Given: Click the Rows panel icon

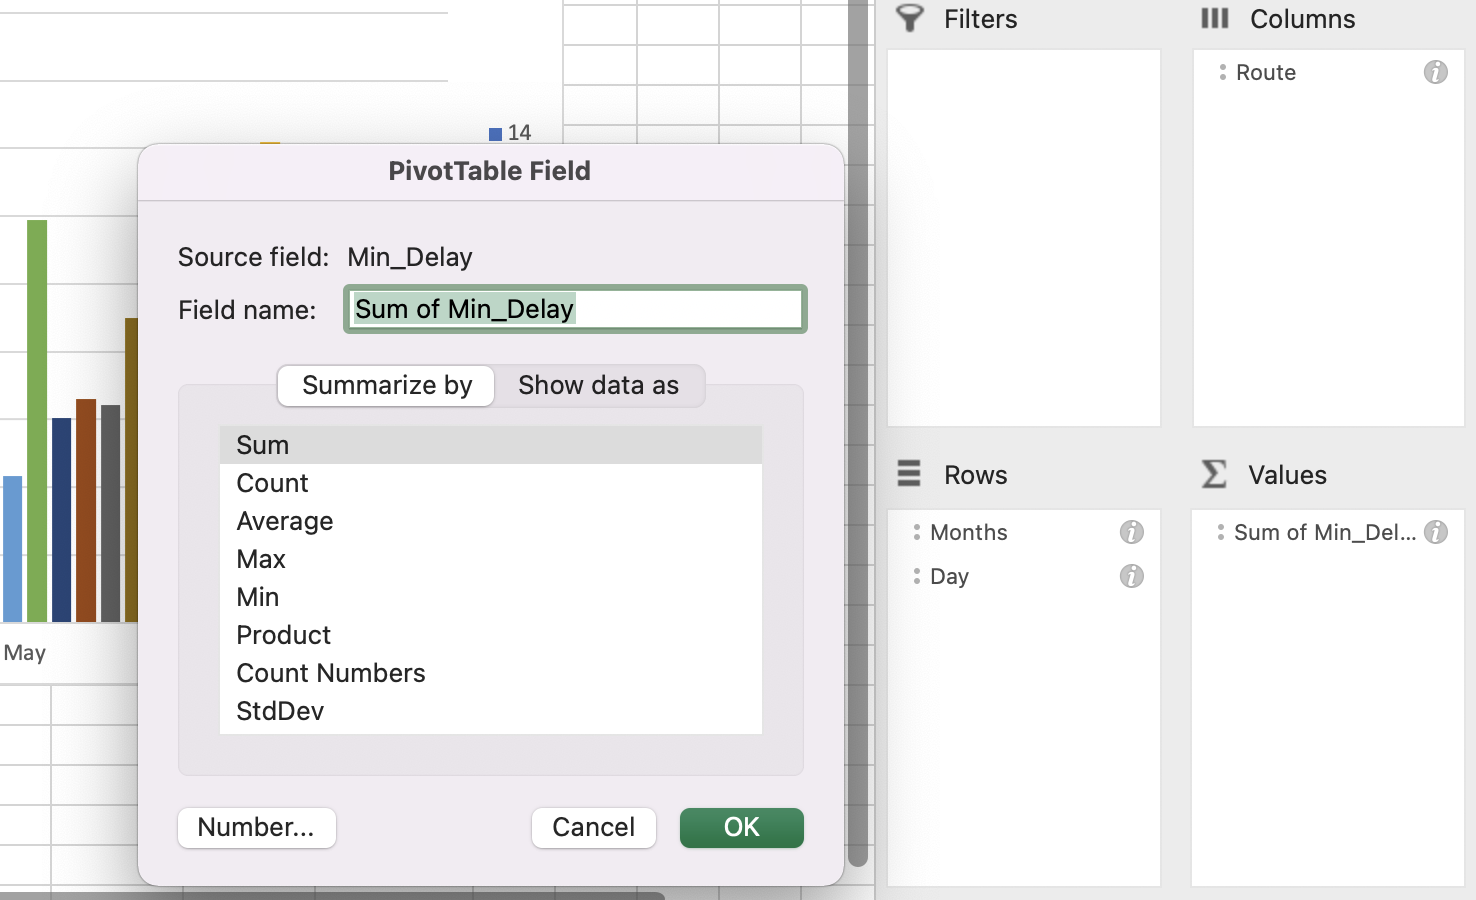Looking at the screenshot, I should (909, 475).
